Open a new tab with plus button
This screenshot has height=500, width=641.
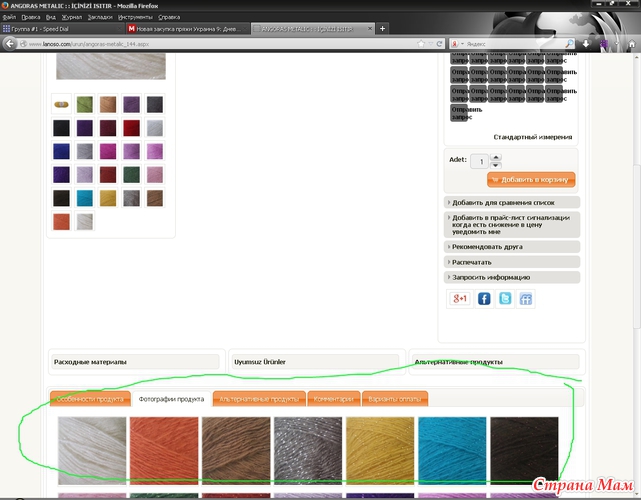coord(382,28)
